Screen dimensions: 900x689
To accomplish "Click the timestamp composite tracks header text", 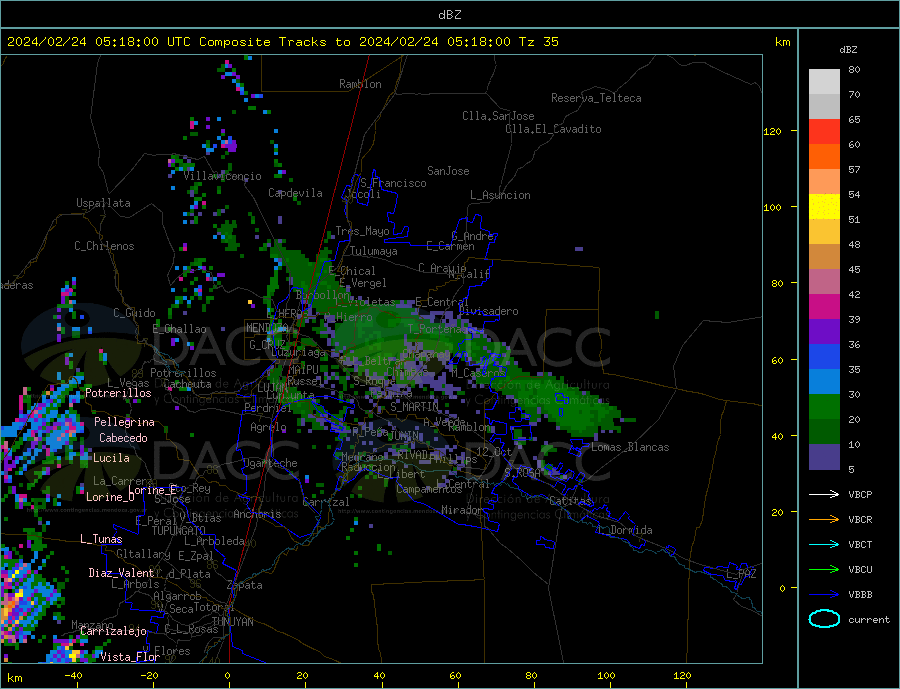I will (x=283, y=42).
